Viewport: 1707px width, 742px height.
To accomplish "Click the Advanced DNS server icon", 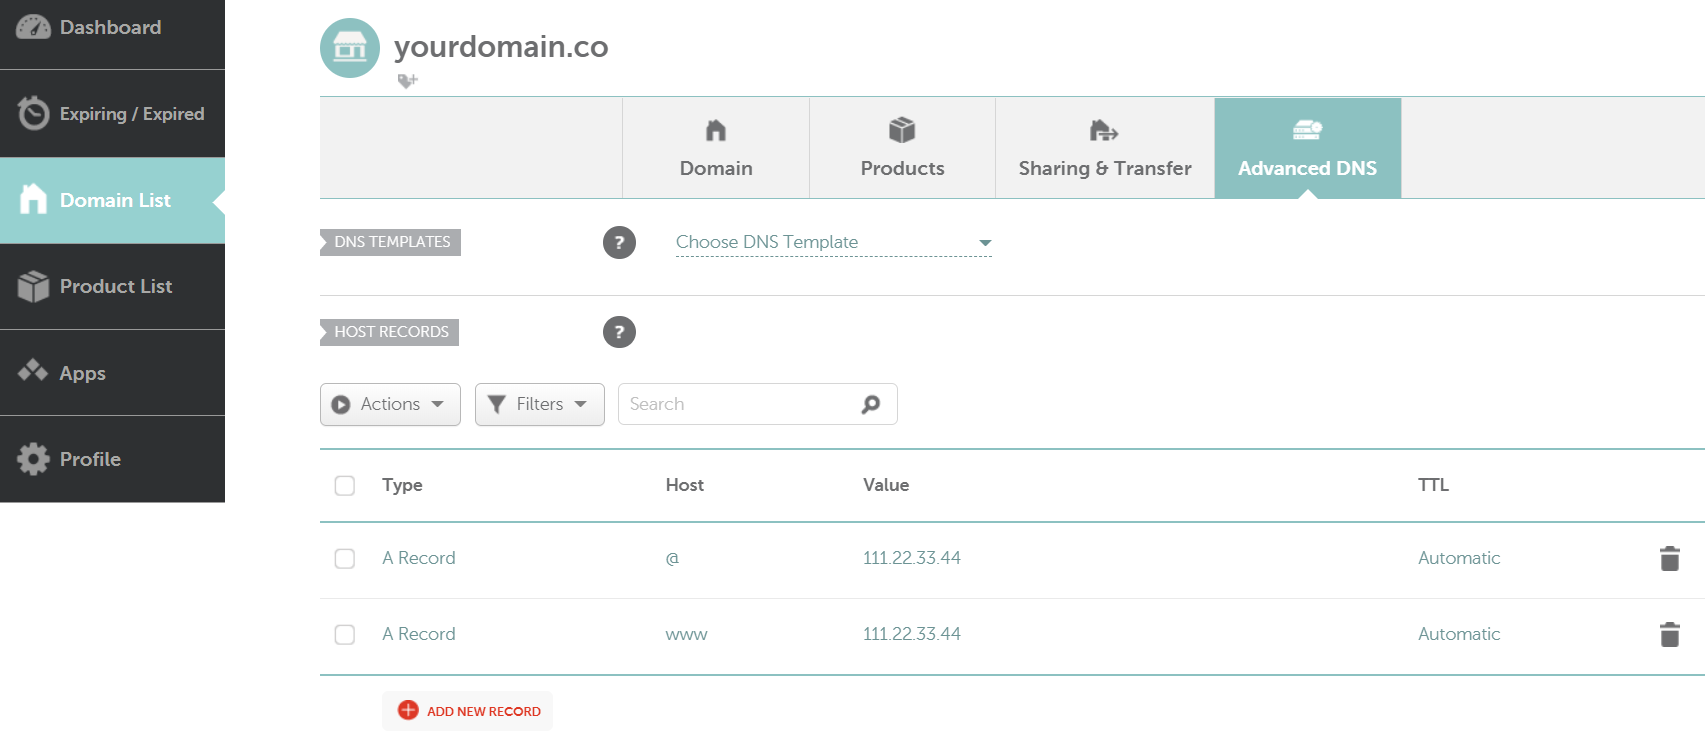I will 1307,130.
